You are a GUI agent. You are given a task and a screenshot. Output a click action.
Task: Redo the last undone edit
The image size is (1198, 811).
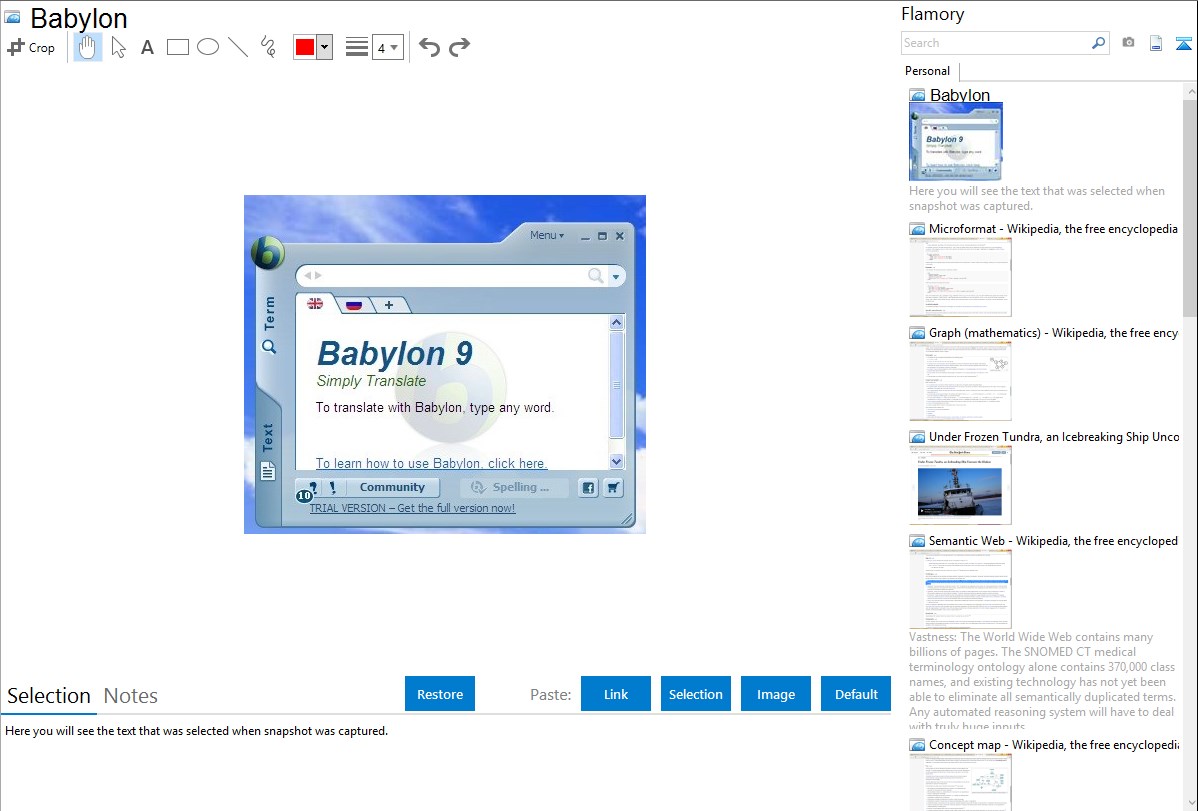[459, 47]
